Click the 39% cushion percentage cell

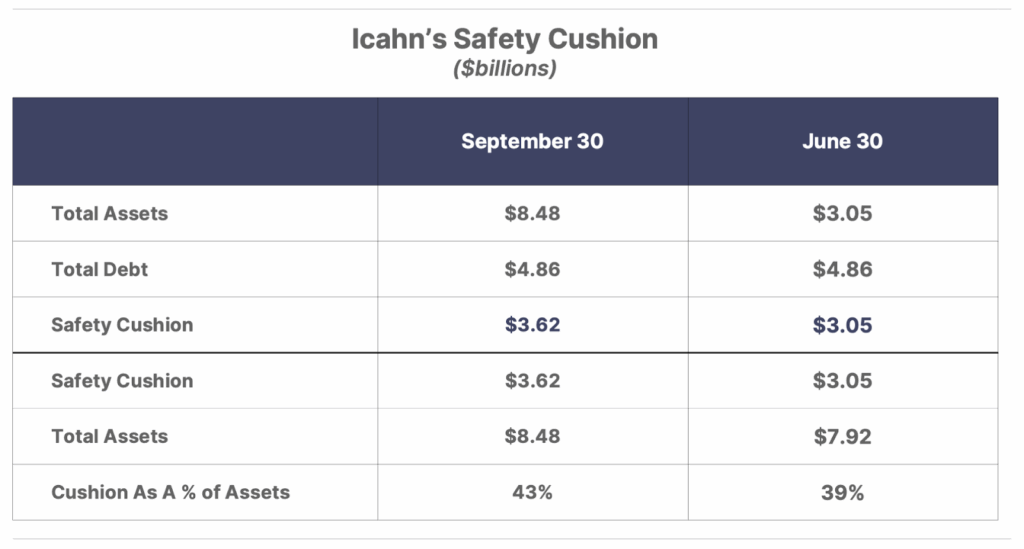coord(842,492)
